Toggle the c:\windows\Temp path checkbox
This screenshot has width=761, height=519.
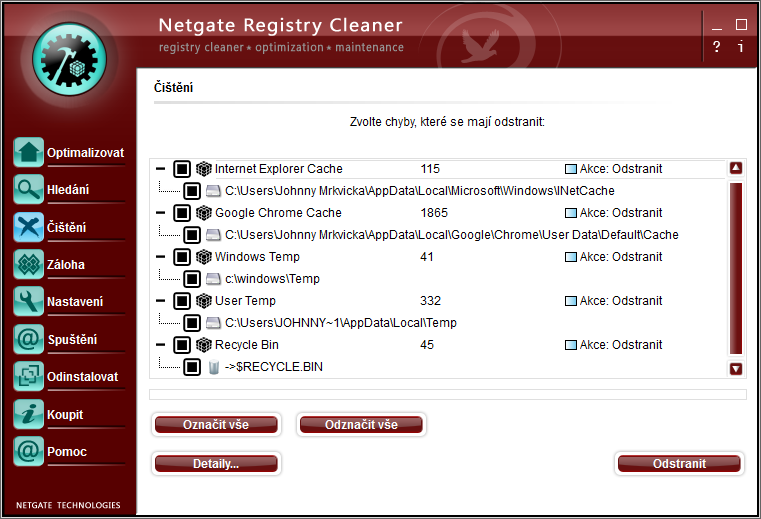pyautogui.click(x=192, y=279)
